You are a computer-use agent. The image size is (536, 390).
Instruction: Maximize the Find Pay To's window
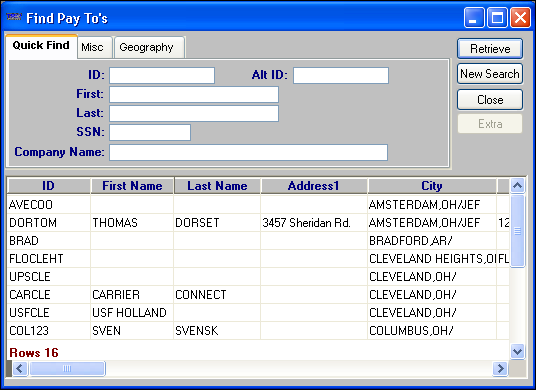point(497,17)
